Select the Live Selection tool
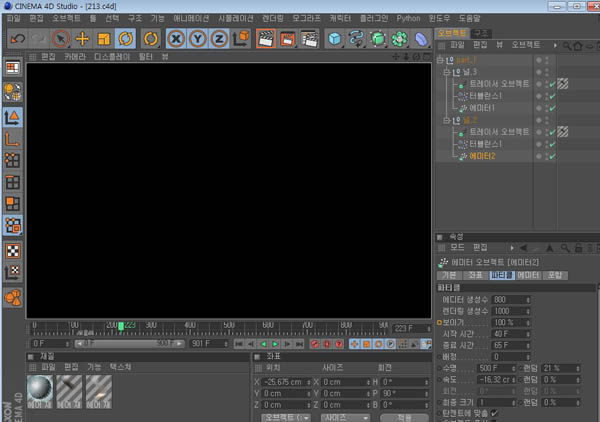Screen dimensions: 600x422 (x=60, y=39)
